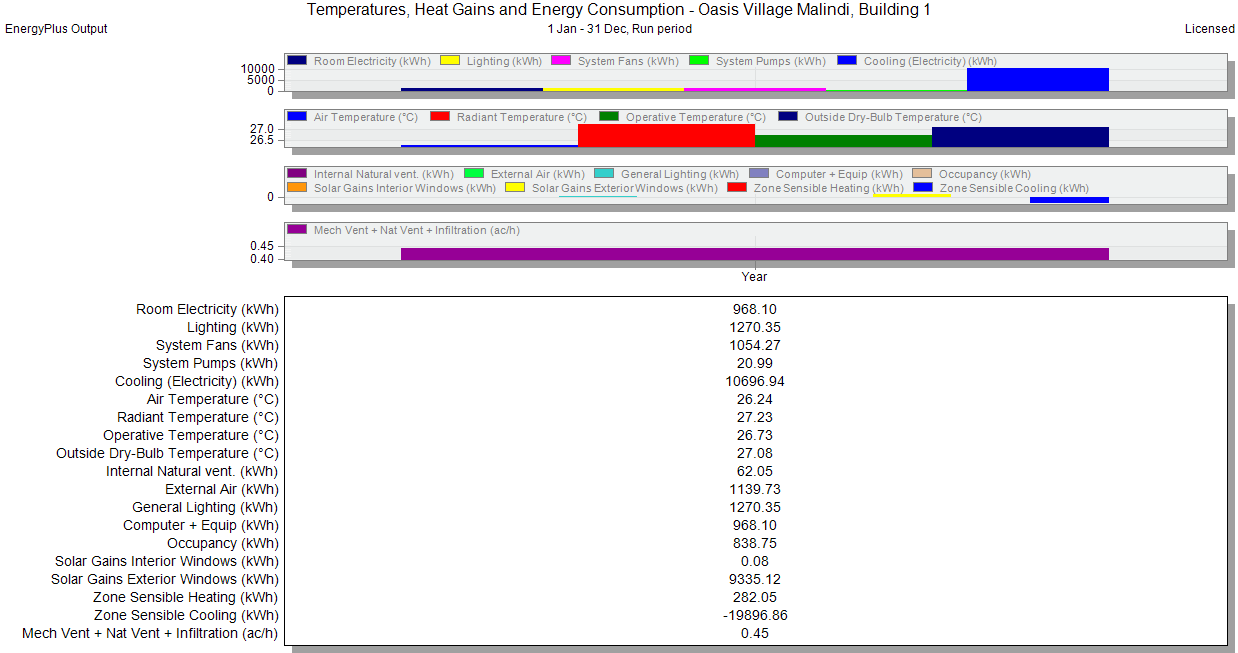The width and height of the screenshot is (1238, 653).
Task: Click the Solar Gains Exterior Windows legend swatch
Action: (x=514, y=188)
